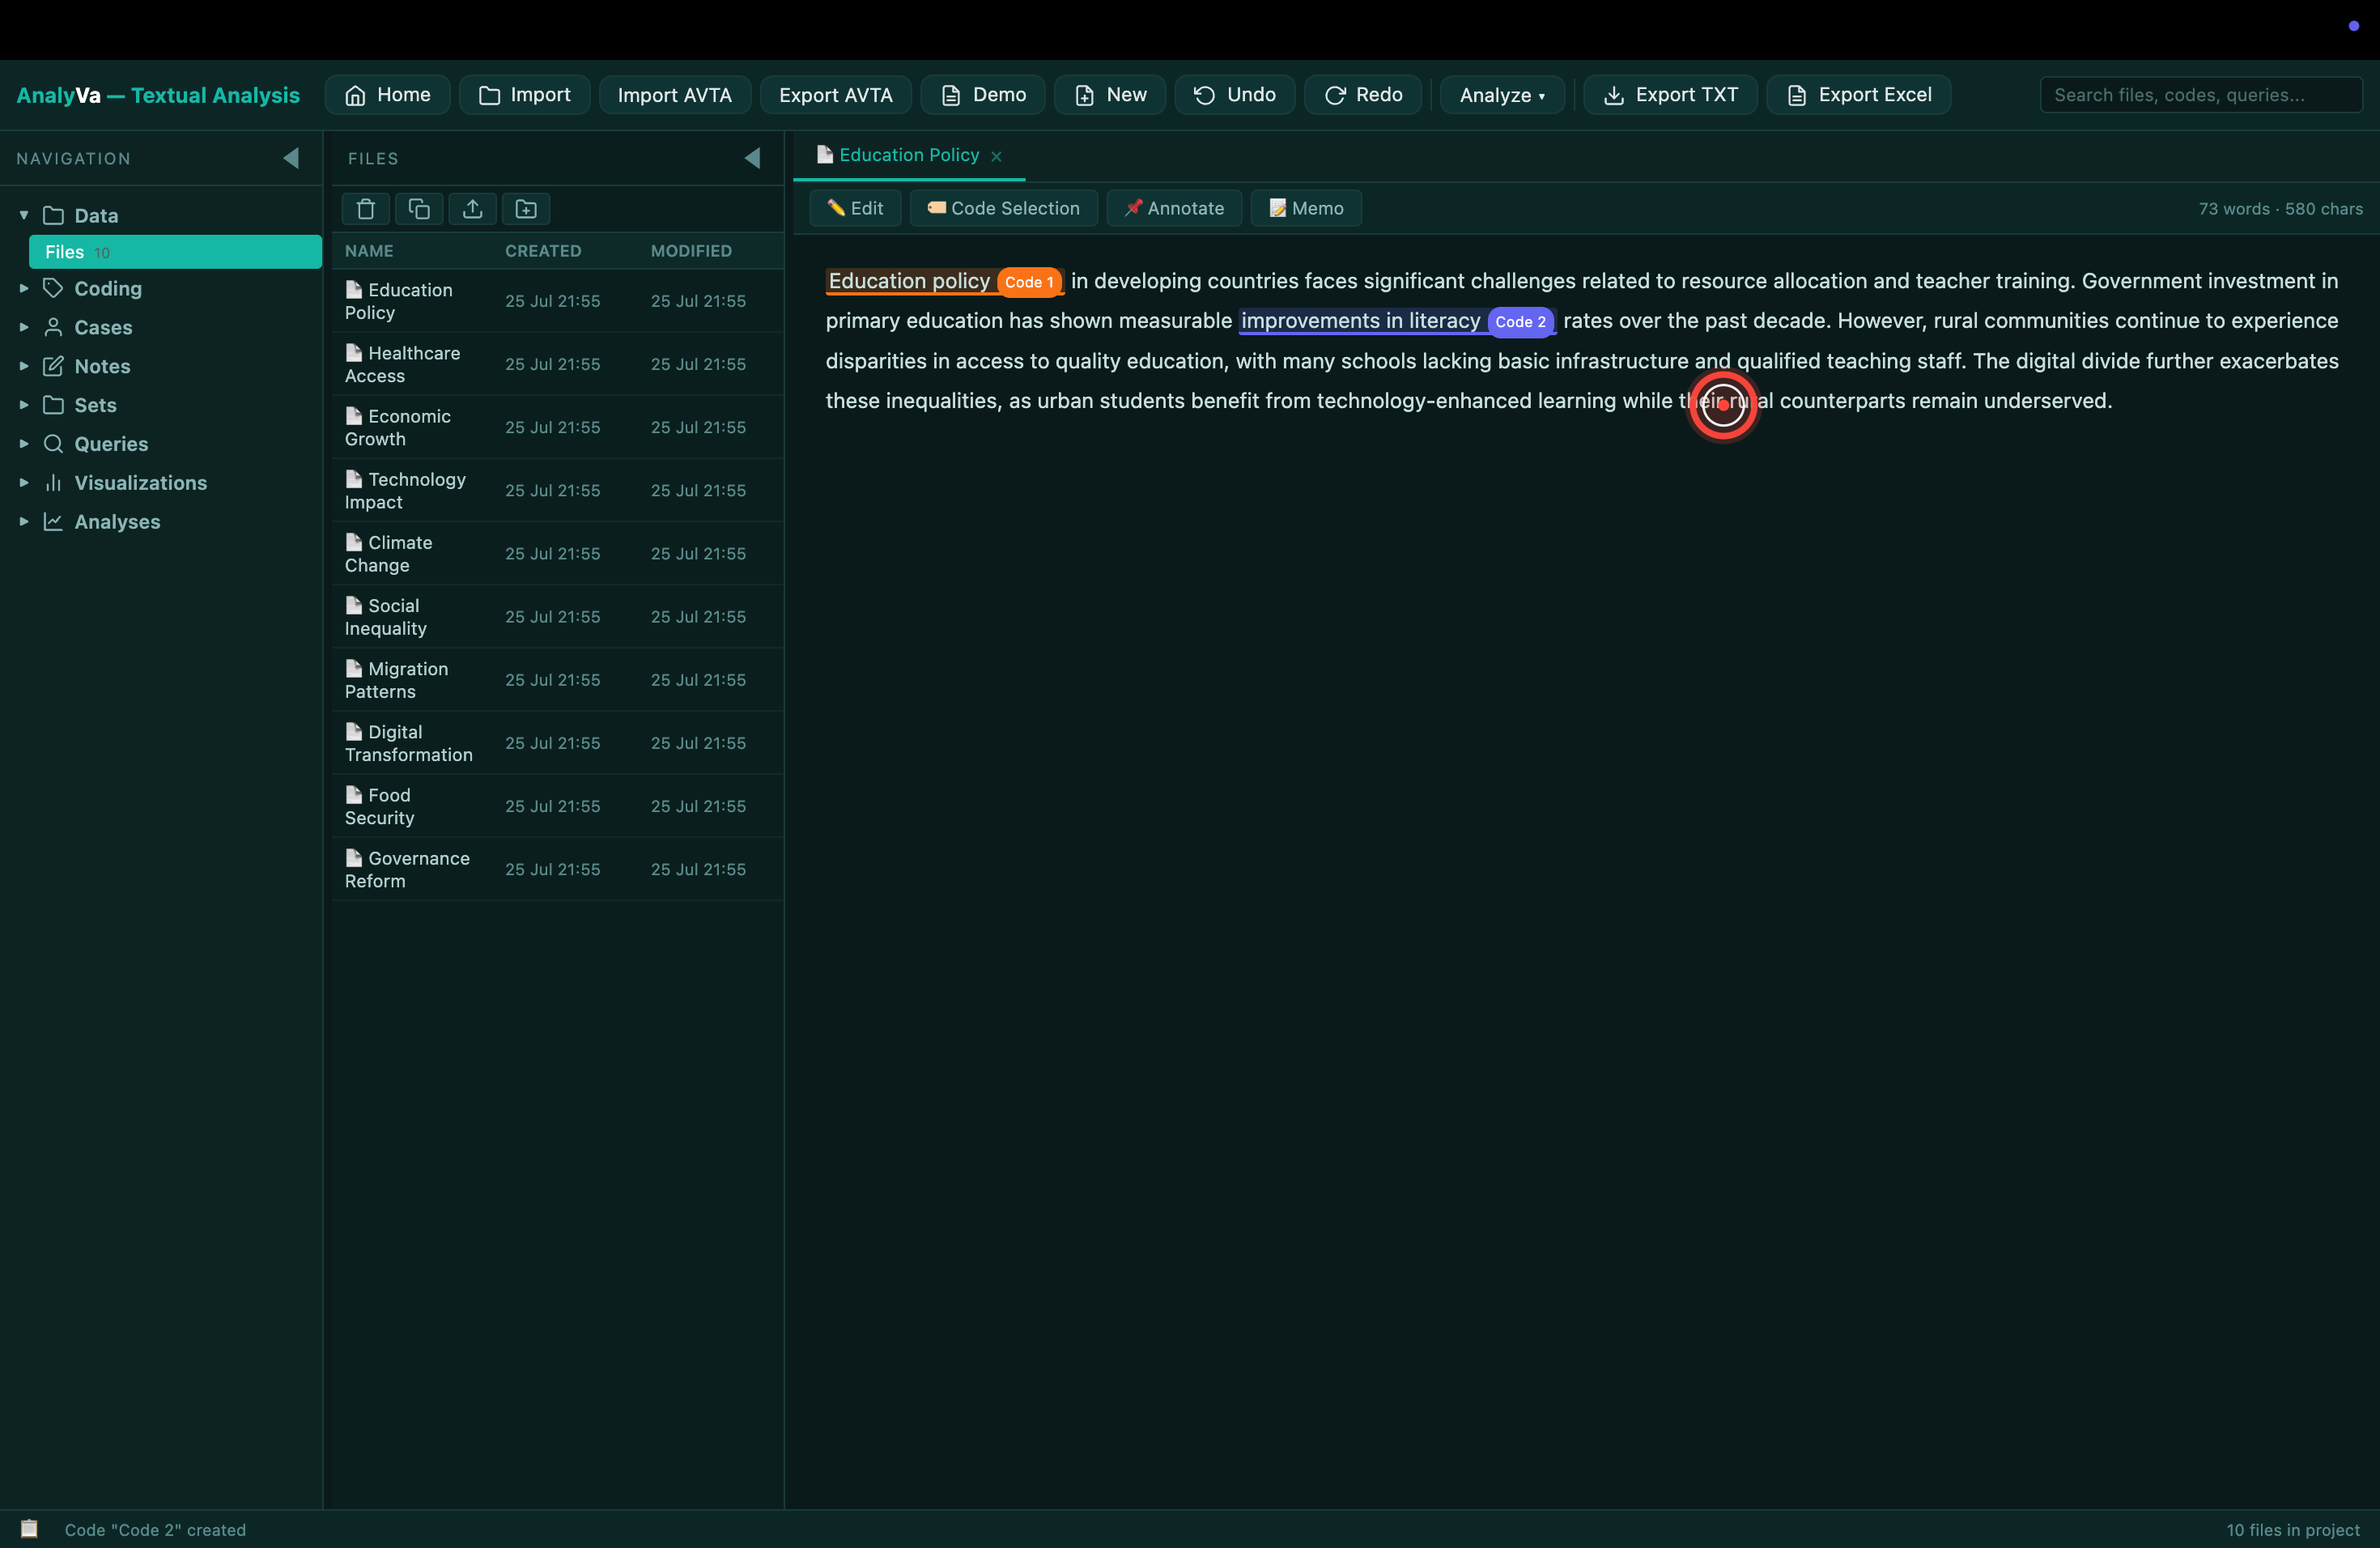Open the Governance Reform file
The width and height of the screenshot is (2380, 1548).
coord(557,868)
